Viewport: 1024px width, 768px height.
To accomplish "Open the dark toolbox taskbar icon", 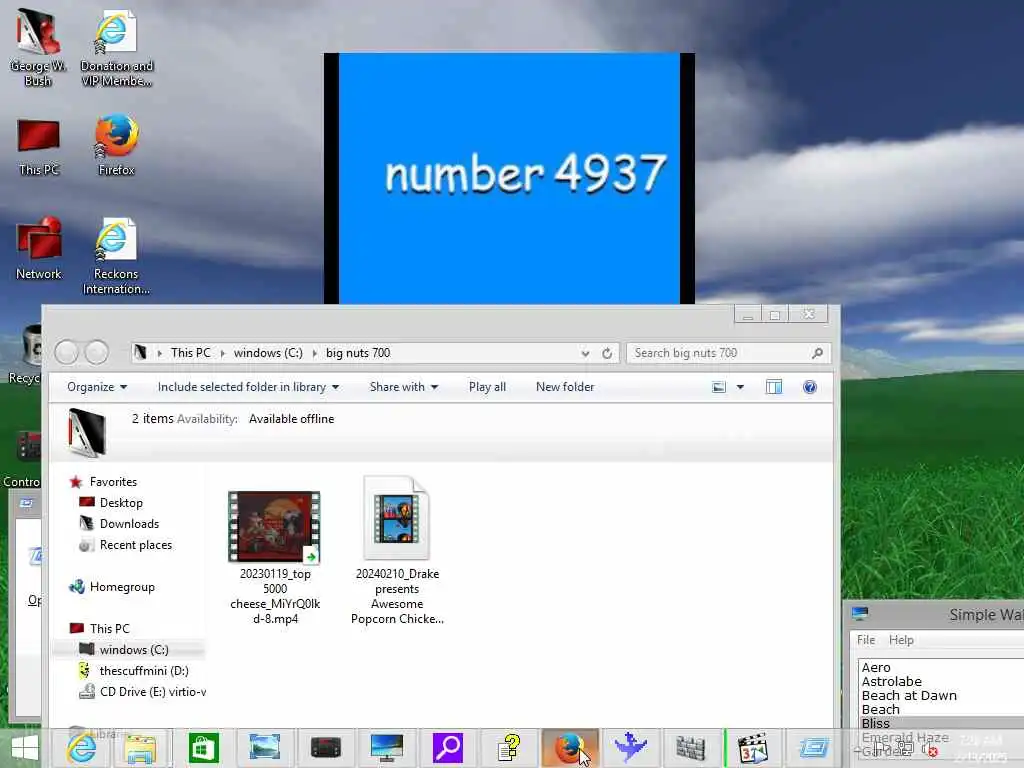I will (x=325, y=748).
